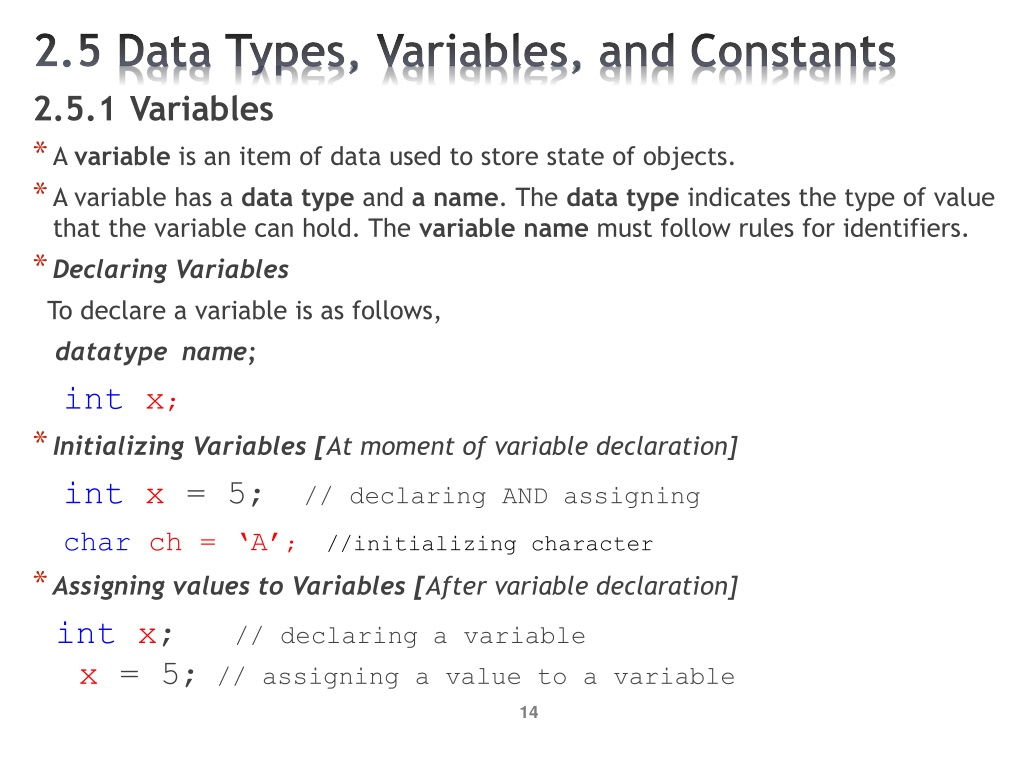The width and height of the screenshot is (1024, 768).
Task: Click the bold "variable name" phrase
Action: (504, 229)
